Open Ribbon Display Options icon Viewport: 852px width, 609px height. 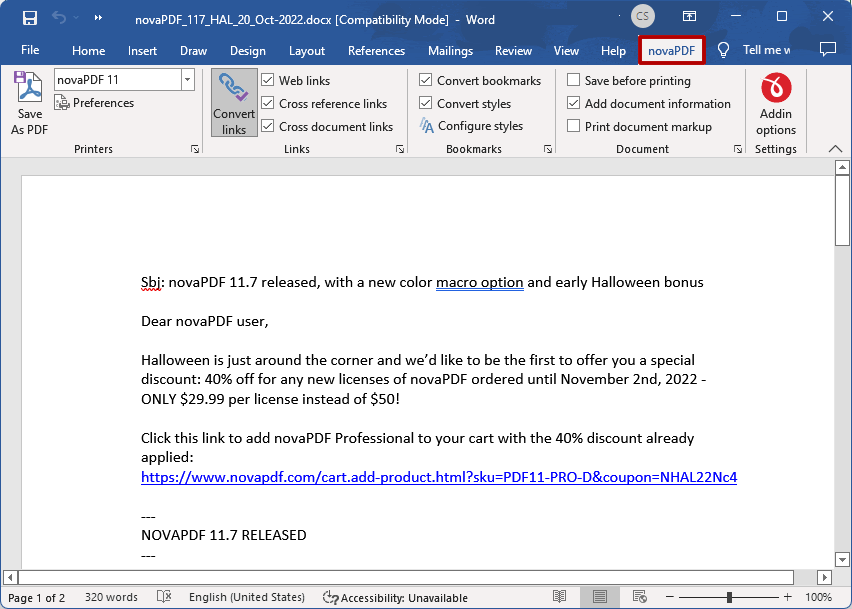coord(689,16)
